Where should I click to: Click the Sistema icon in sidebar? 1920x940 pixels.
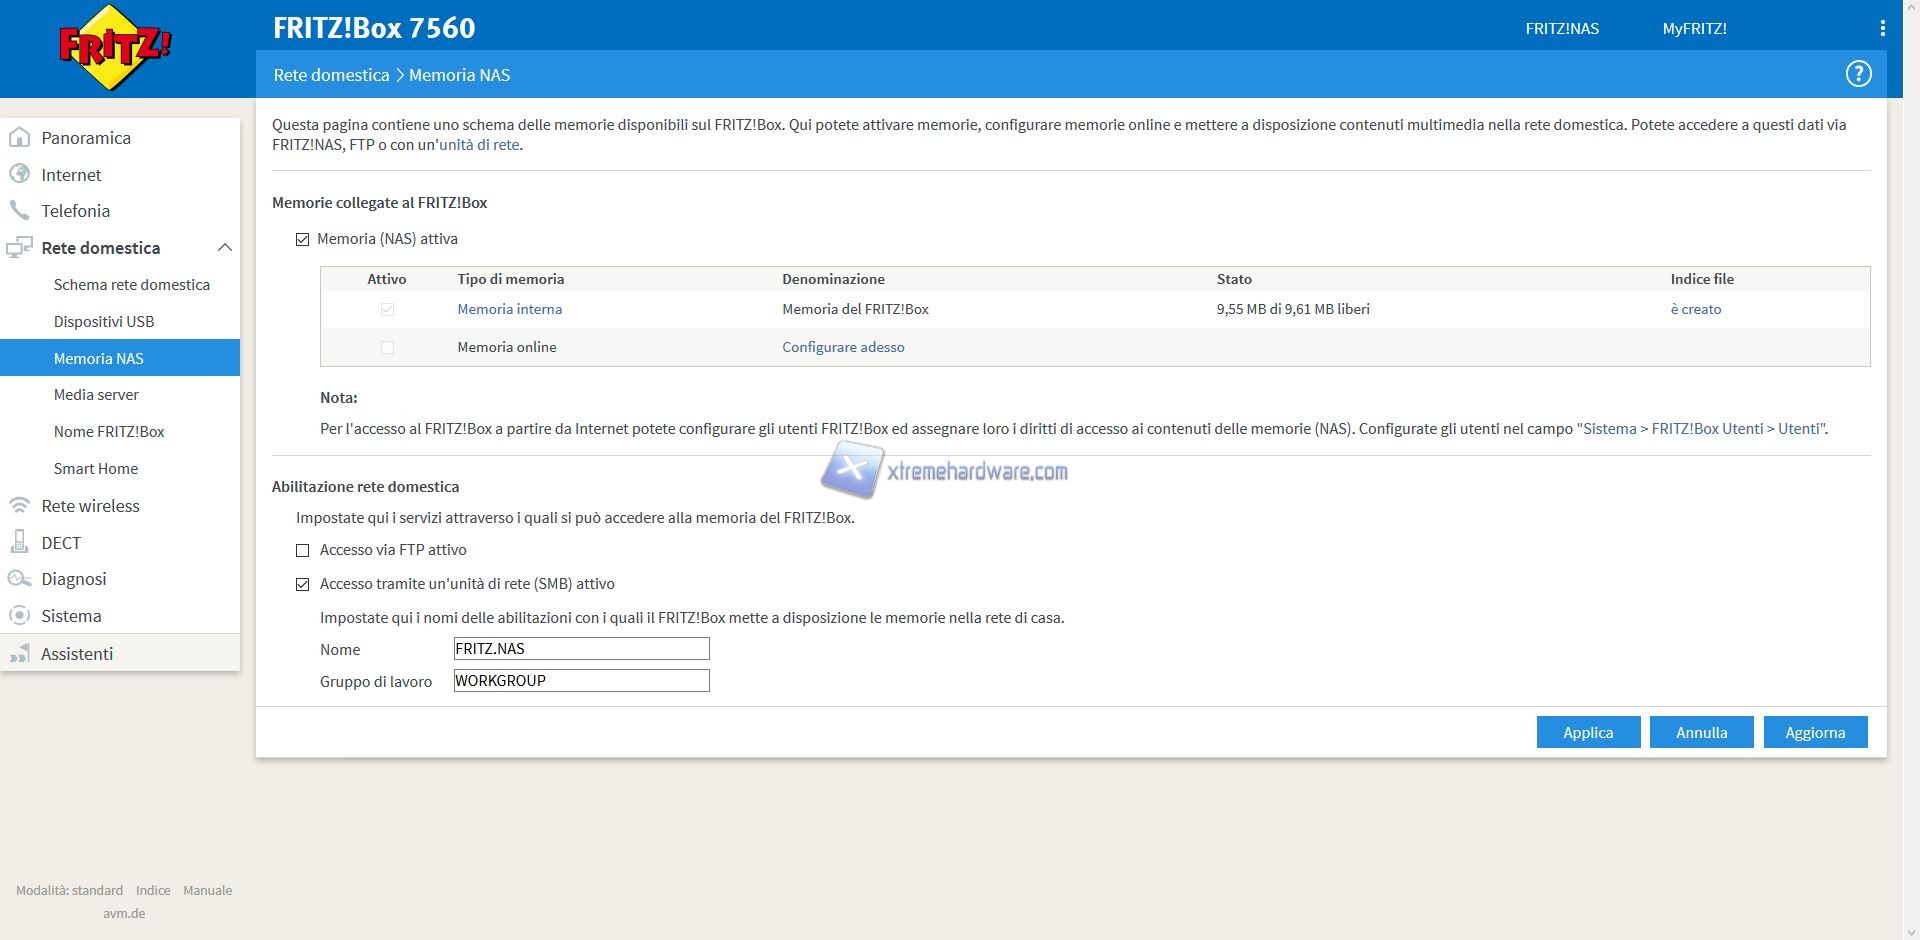point(19,616)
